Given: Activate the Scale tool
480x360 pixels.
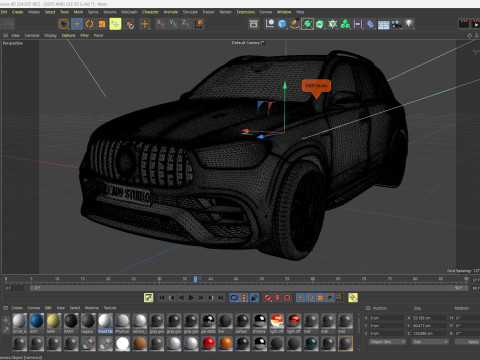Looking at the screenshot, I should point(102,24).
